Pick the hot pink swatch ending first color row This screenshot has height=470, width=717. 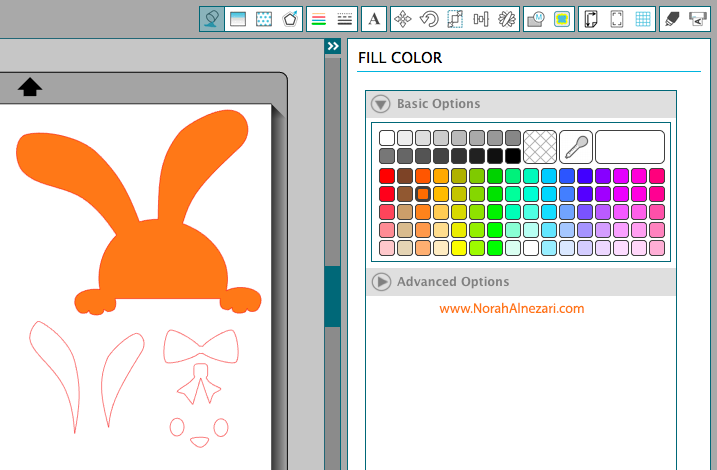click(x=657, y=176)
